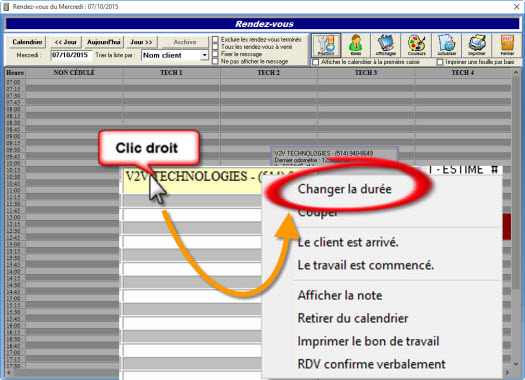525x380 pixels.
Task: Click the Fermer exit door icon
Action: click(x=507, y=45)
